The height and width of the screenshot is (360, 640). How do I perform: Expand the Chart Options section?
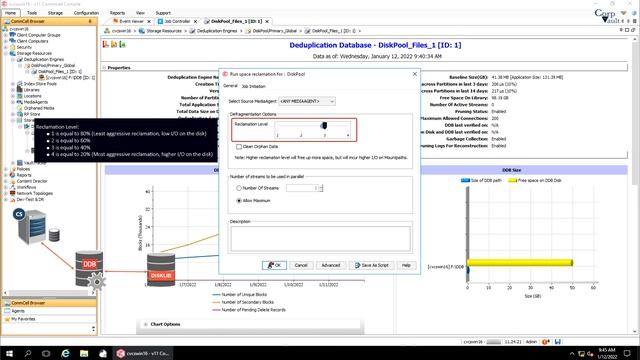pos(146,324)
